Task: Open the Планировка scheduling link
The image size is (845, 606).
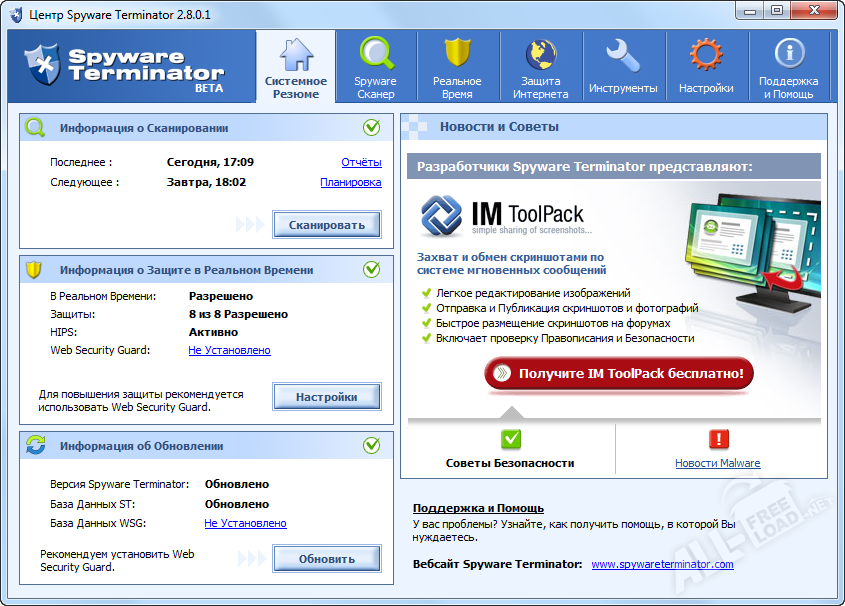Action: [350, 182]
